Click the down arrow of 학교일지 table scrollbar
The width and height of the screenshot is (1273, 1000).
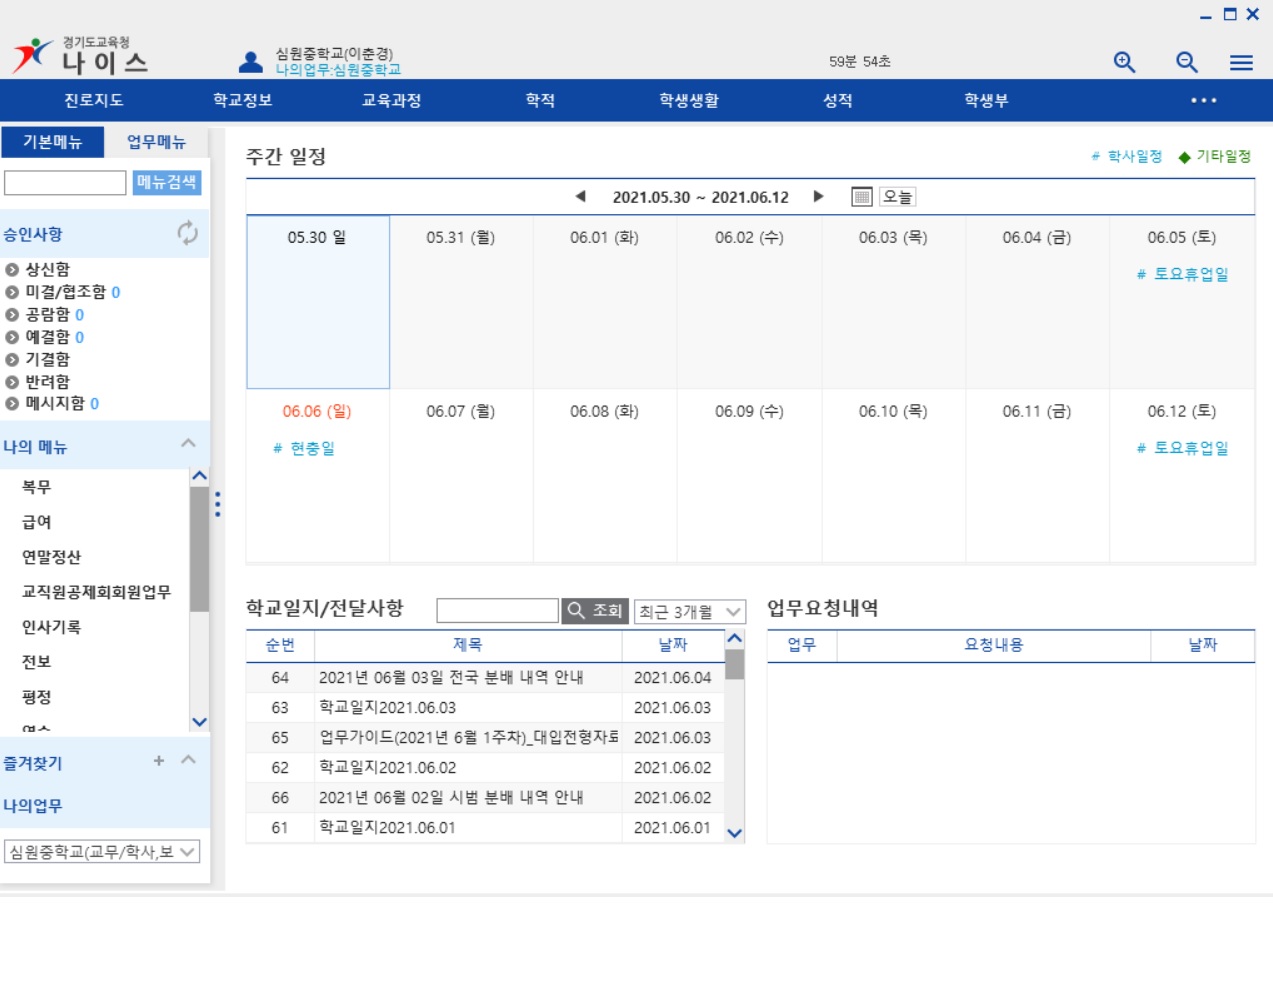click(734, 833)
